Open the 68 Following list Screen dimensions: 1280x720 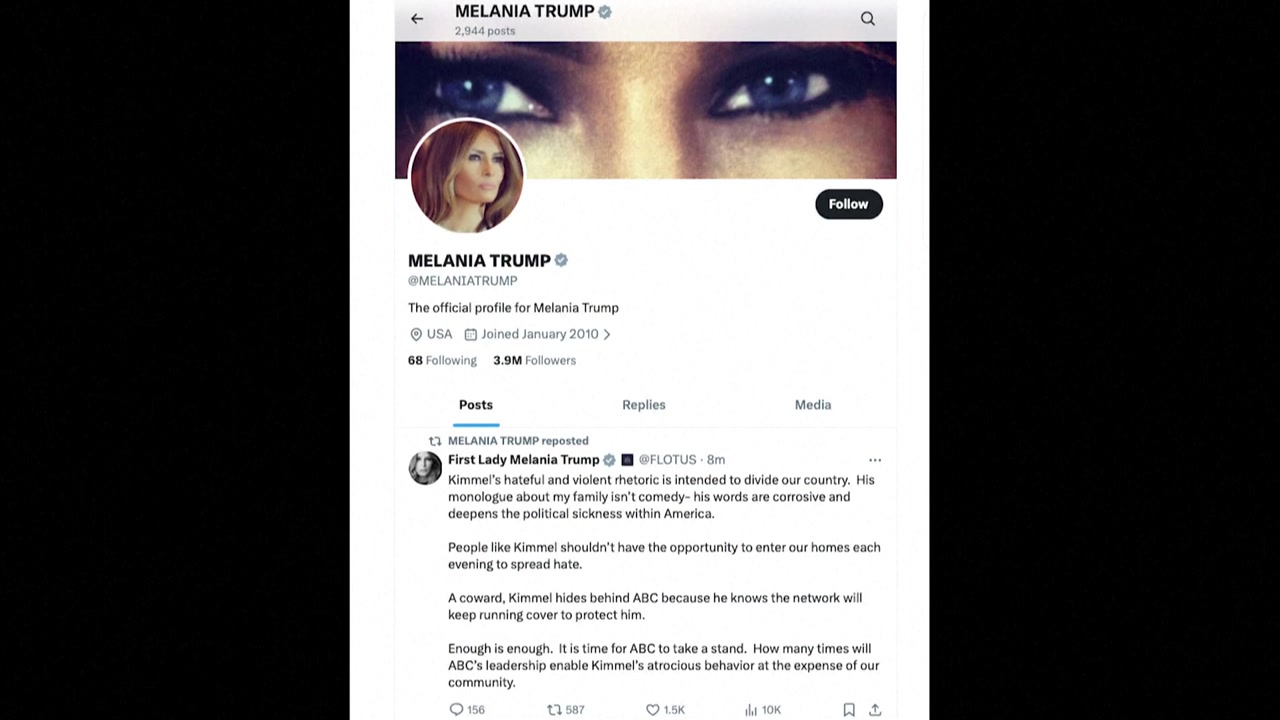[442, 360]
